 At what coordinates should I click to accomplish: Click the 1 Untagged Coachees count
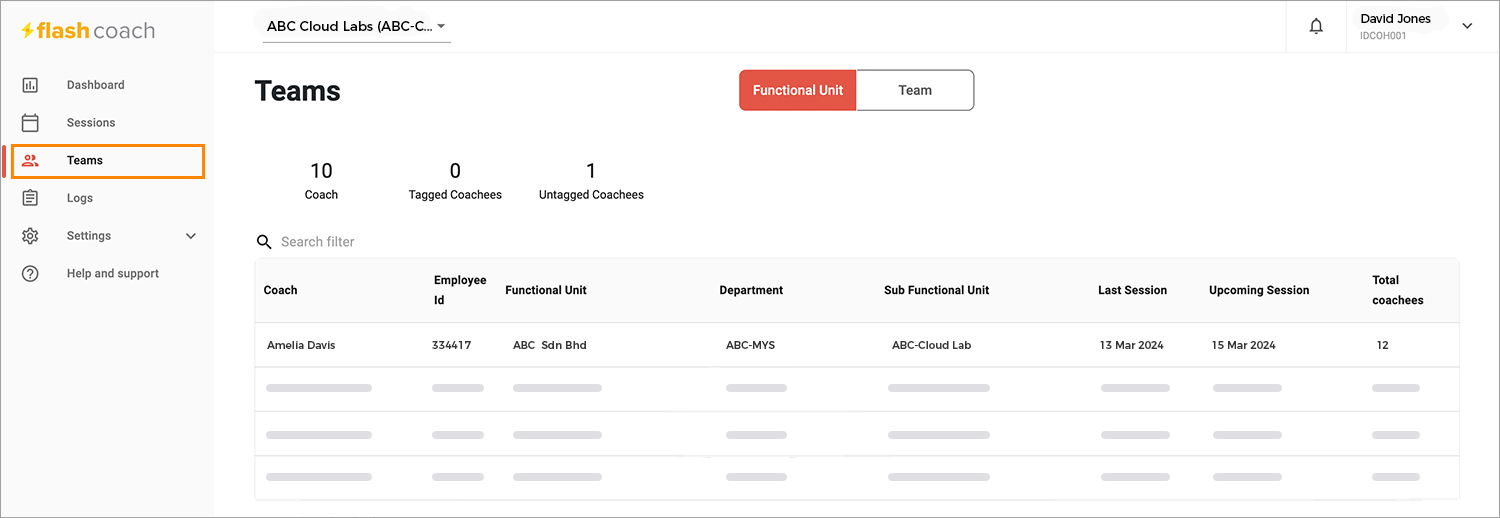coord(591,181)
